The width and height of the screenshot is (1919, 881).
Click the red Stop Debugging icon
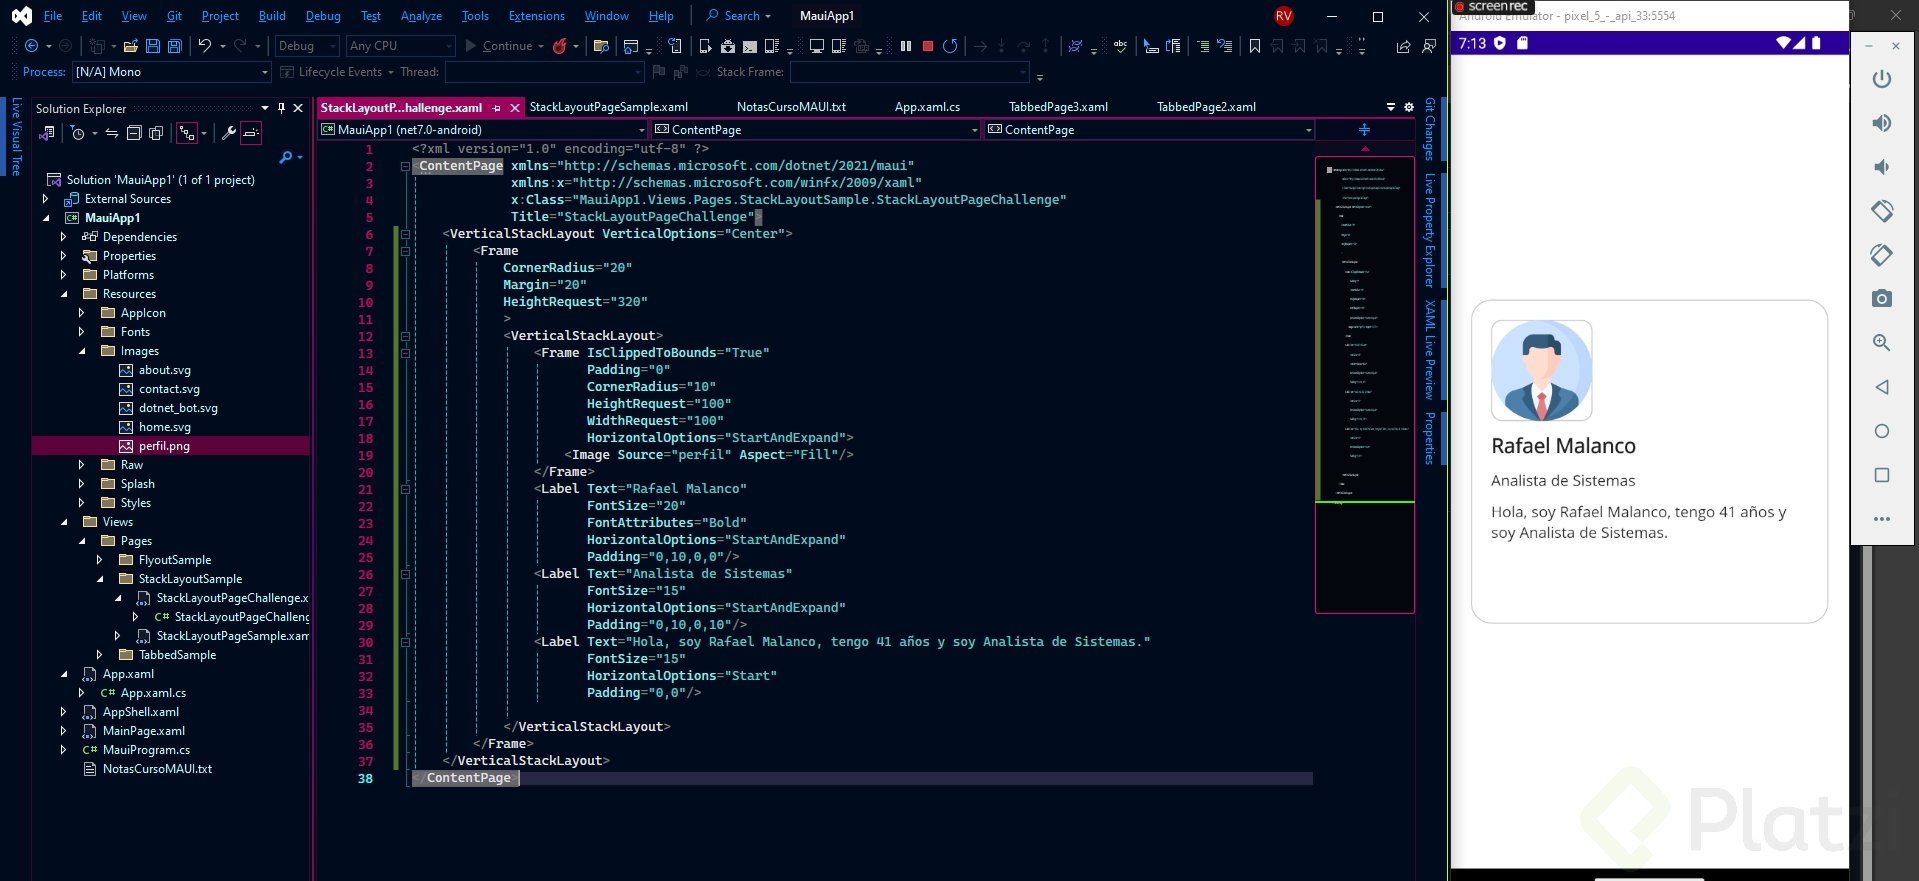(x=928, y=46)
